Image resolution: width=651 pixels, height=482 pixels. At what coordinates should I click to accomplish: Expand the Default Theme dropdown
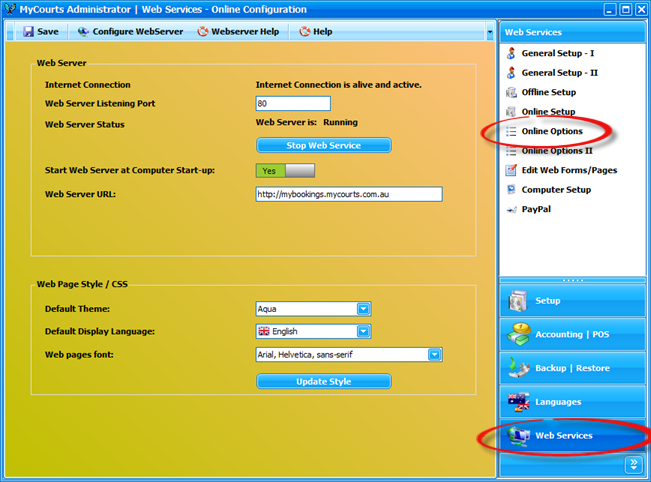click(x=364, y=309)
